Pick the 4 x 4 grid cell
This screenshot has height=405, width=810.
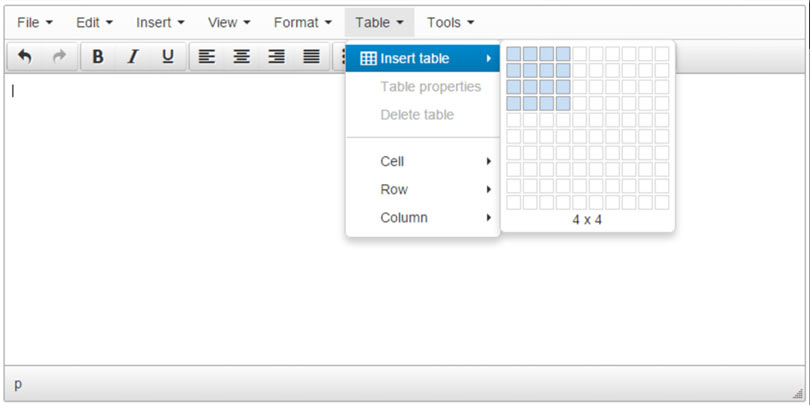[x=563, y=103]
